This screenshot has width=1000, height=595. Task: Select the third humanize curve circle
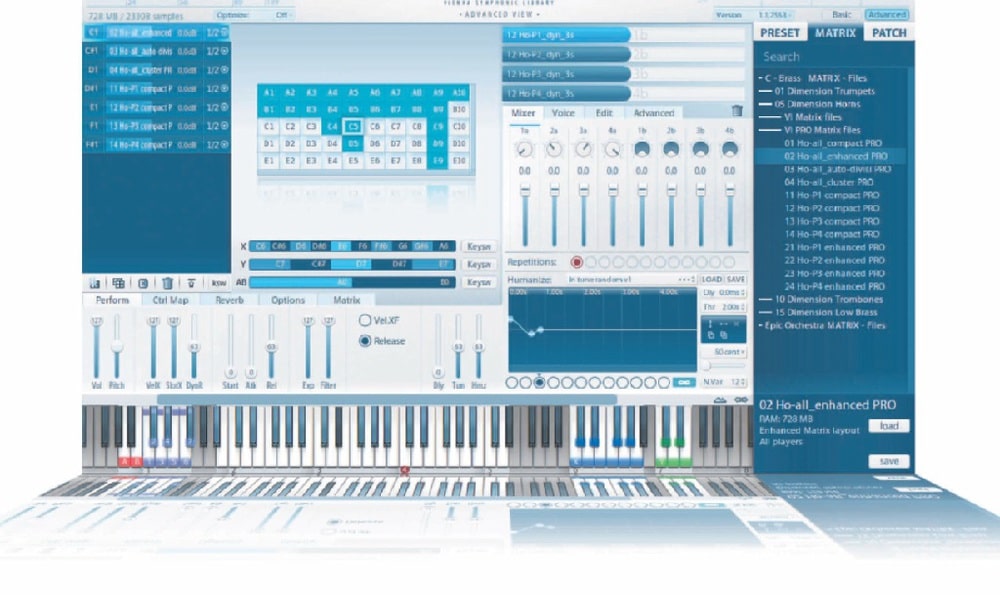click(x=540, y=383)
